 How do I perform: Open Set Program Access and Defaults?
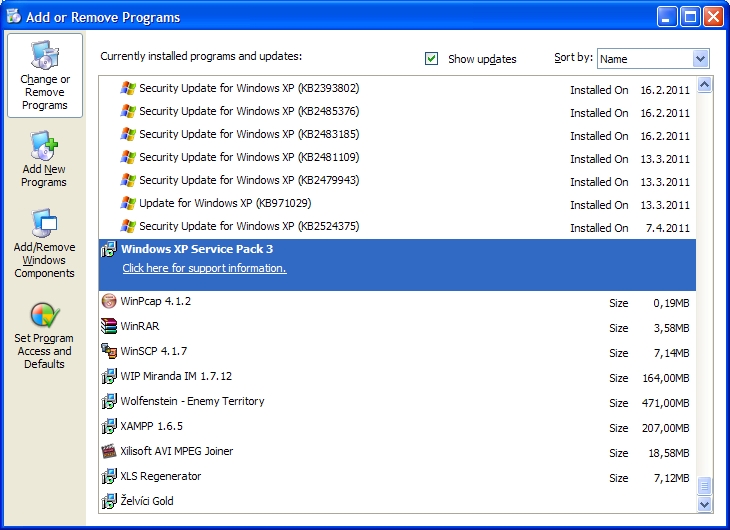tap(44, 336)
